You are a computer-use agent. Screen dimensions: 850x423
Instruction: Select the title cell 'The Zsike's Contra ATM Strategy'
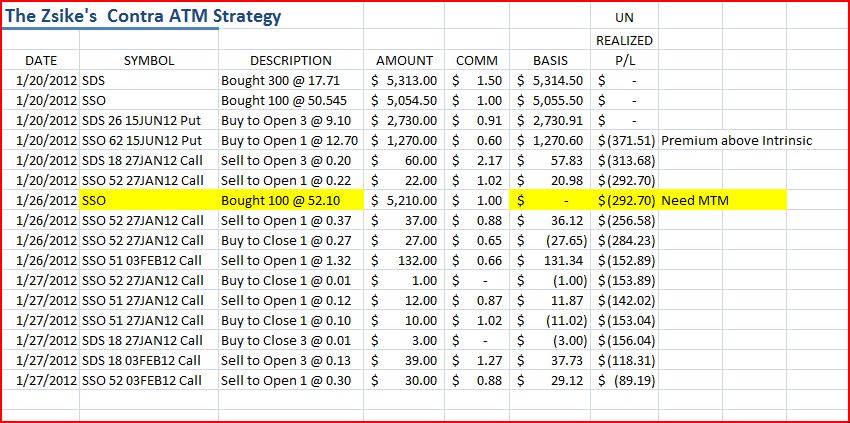(x=142, y=17)
